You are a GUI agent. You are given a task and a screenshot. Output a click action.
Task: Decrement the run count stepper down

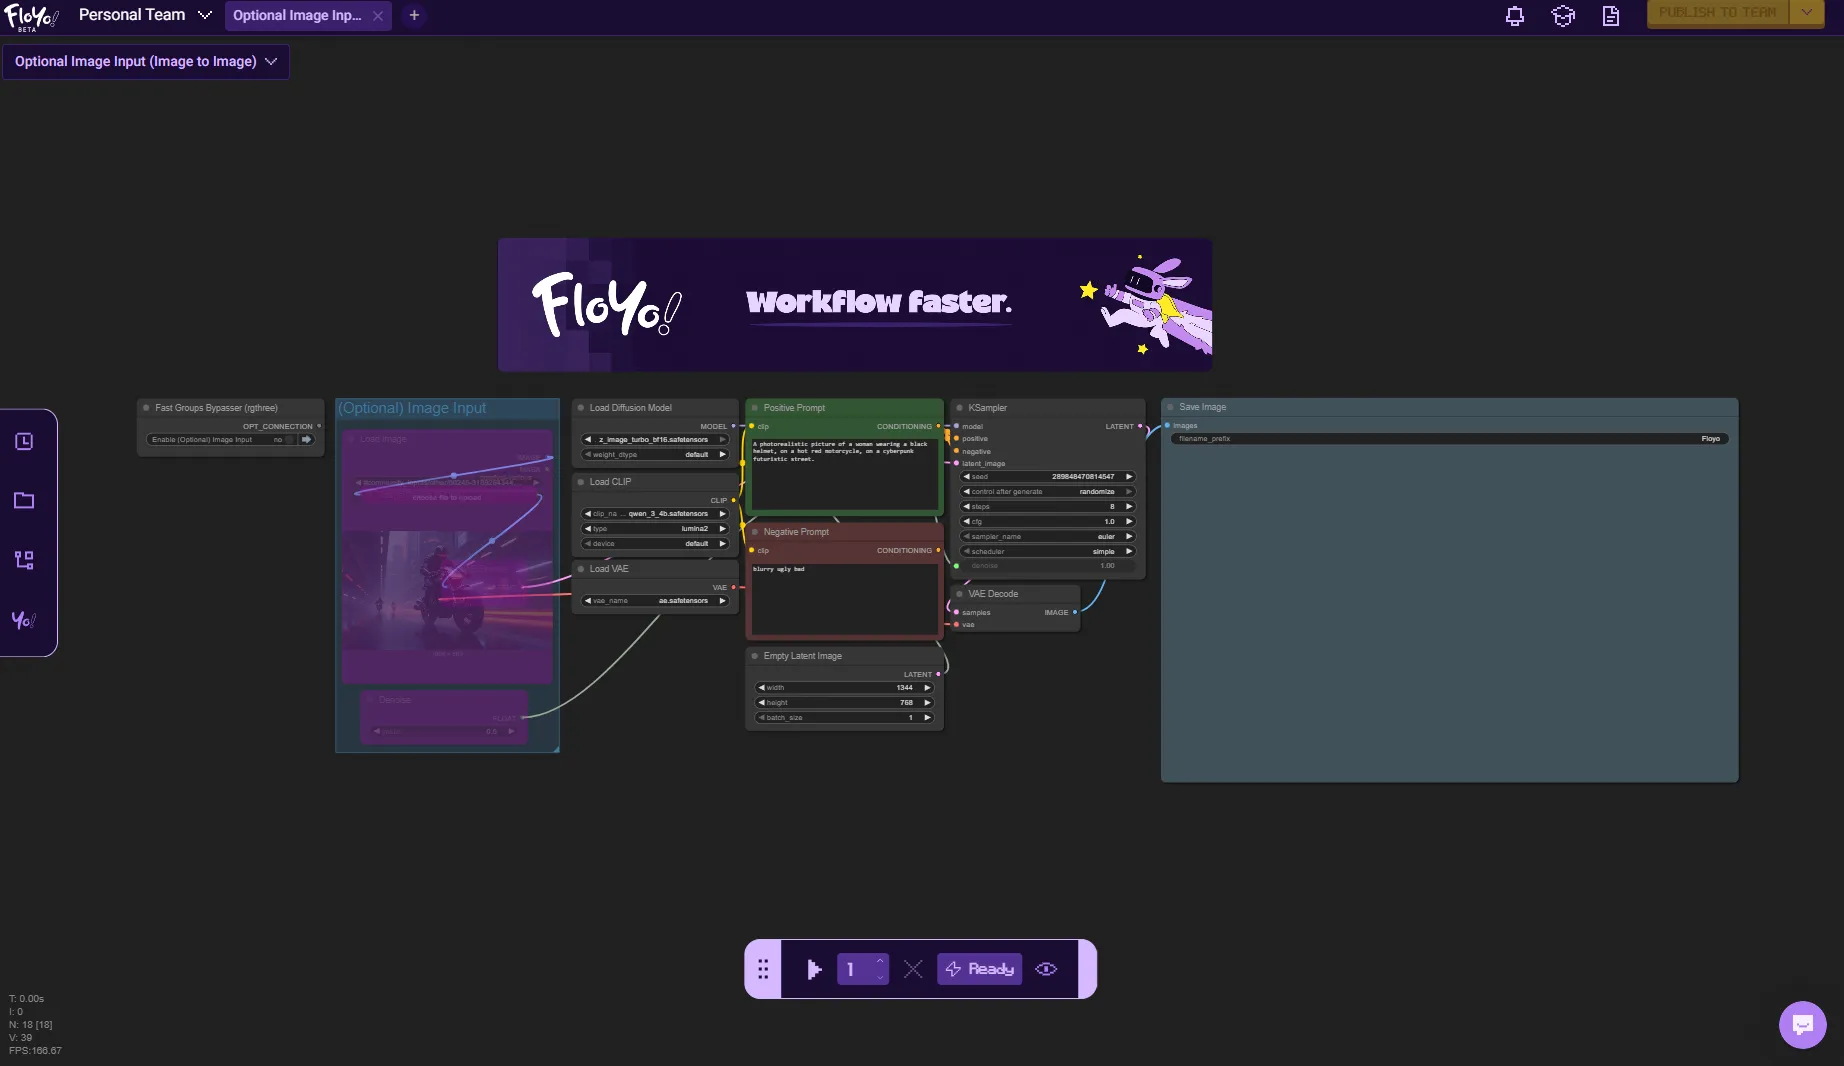tap(880, 976)
